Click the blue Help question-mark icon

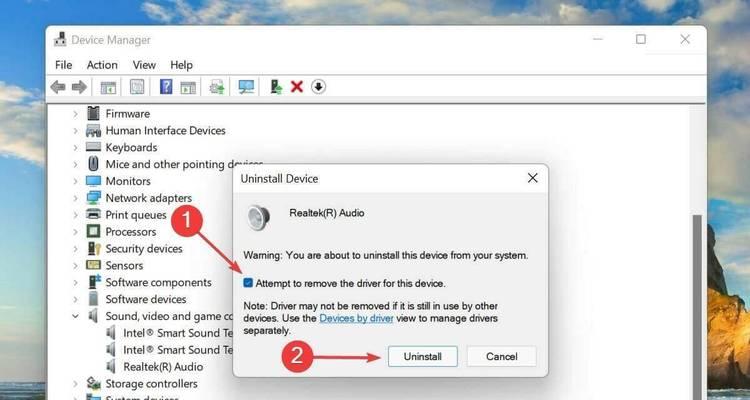(x=166, y=87)
